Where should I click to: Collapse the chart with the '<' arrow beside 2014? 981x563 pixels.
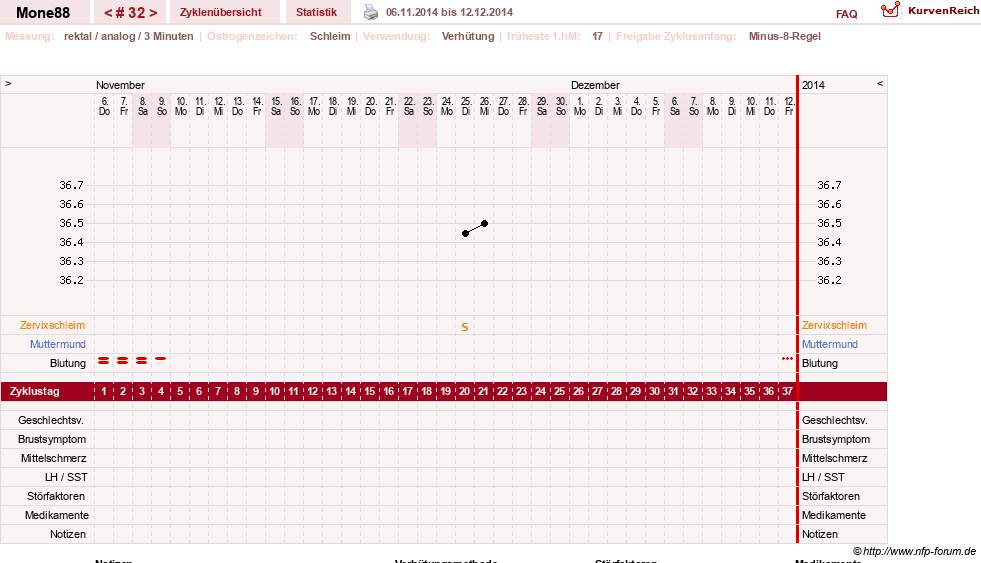pyautogui.click(x=880, y=83)
